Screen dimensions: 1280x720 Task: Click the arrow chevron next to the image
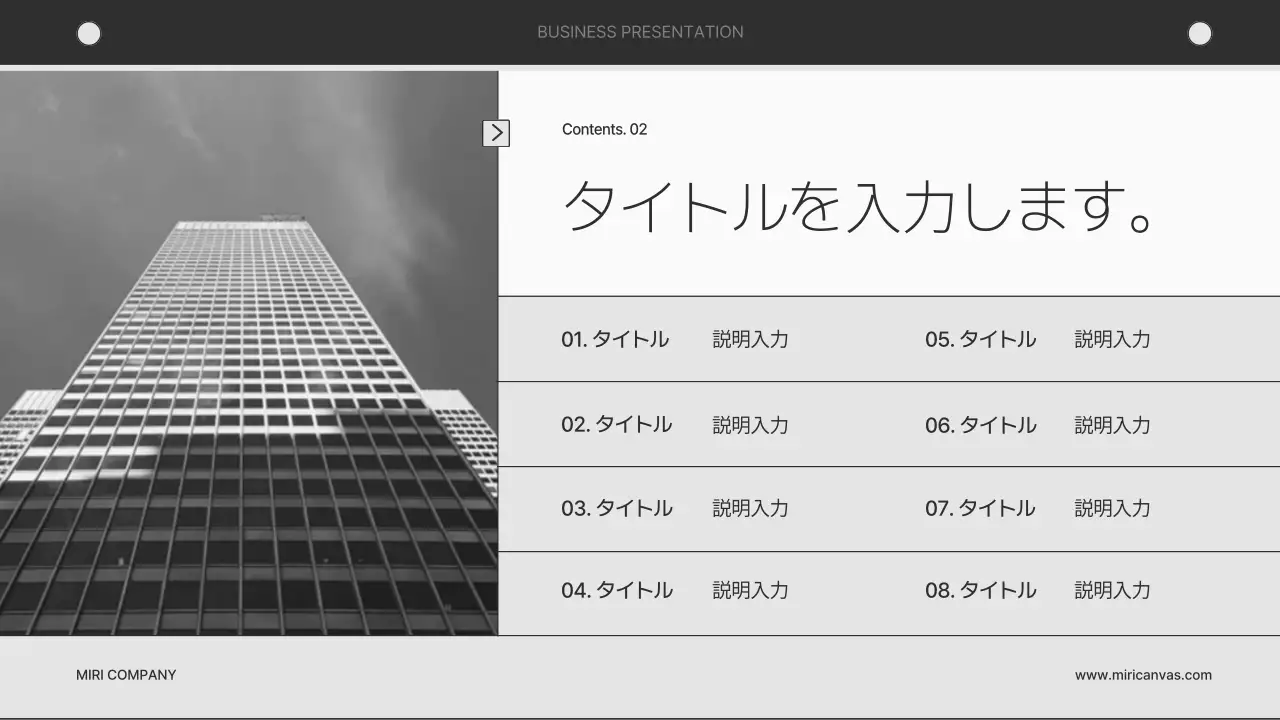click(497, 132)
